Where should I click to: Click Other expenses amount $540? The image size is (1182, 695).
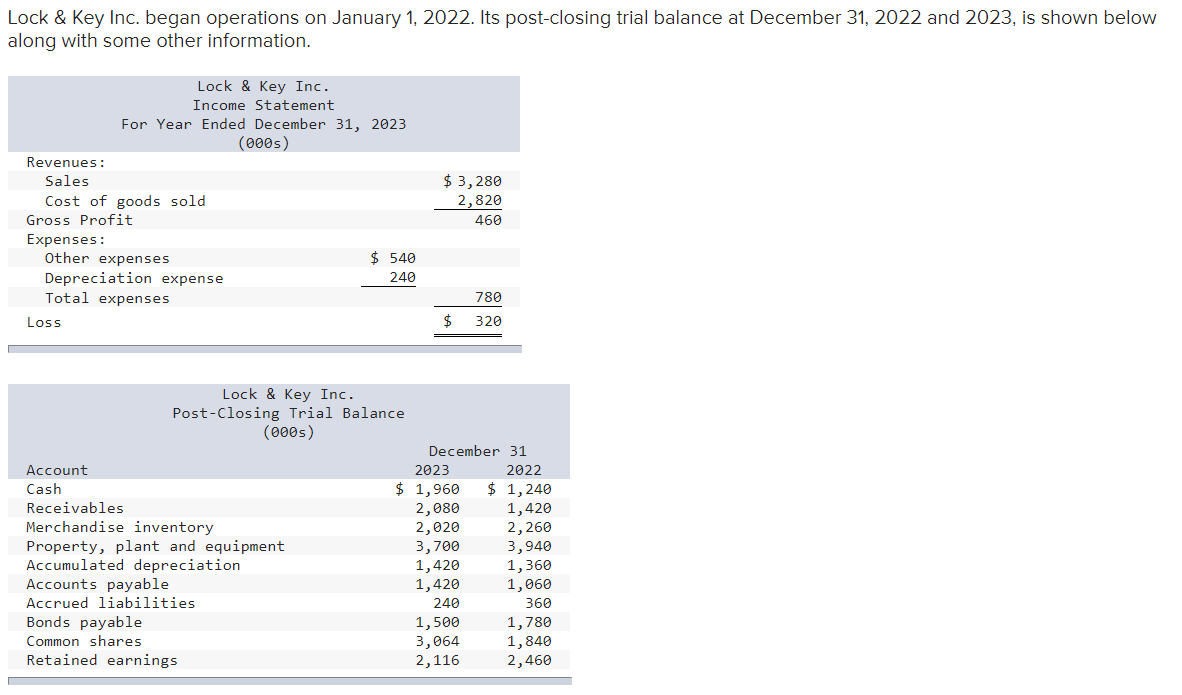(x=393, y=258)
